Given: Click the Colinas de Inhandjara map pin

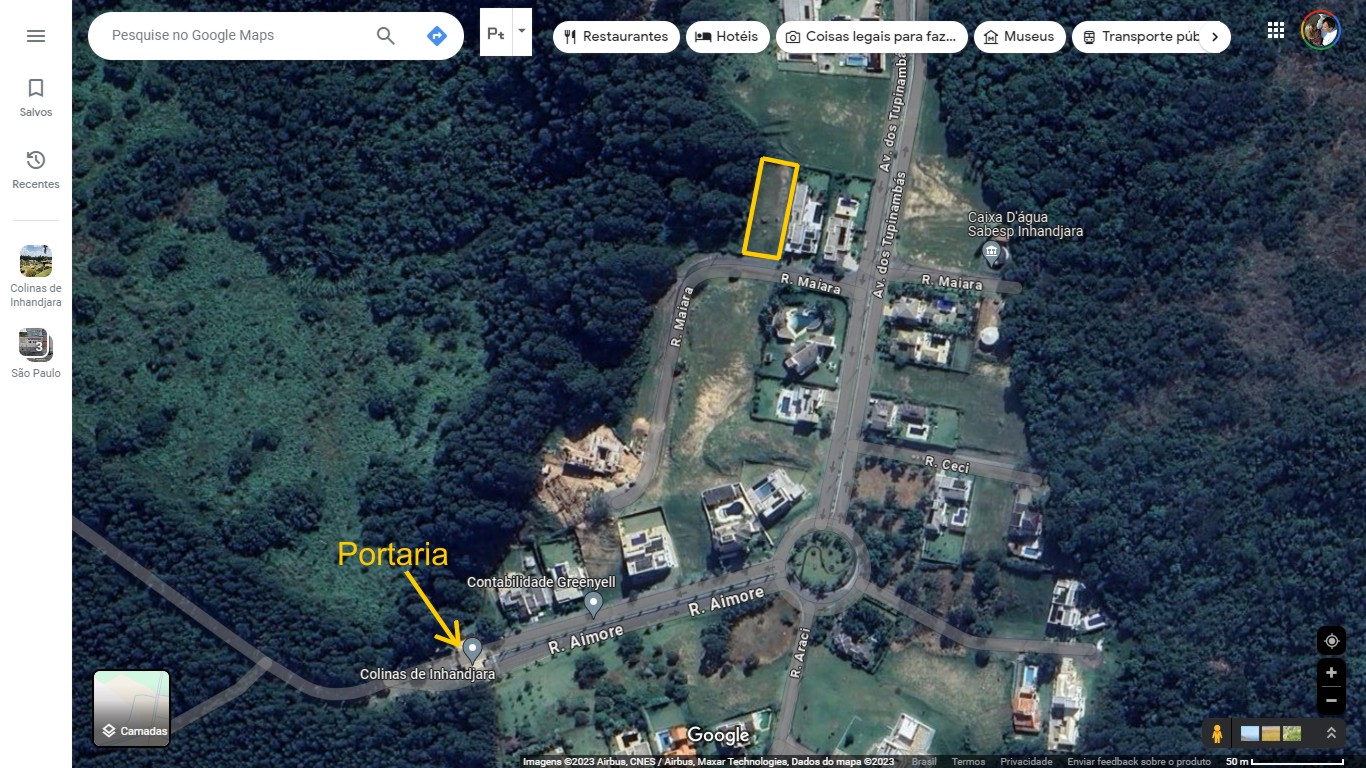Looking at the screenshot, I should click(x=472, y=651).
